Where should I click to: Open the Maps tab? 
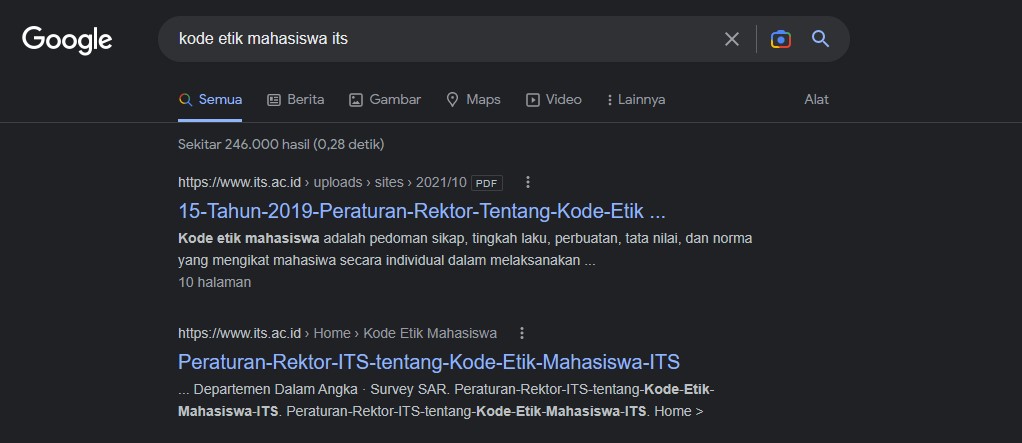(x=473, y=100)
